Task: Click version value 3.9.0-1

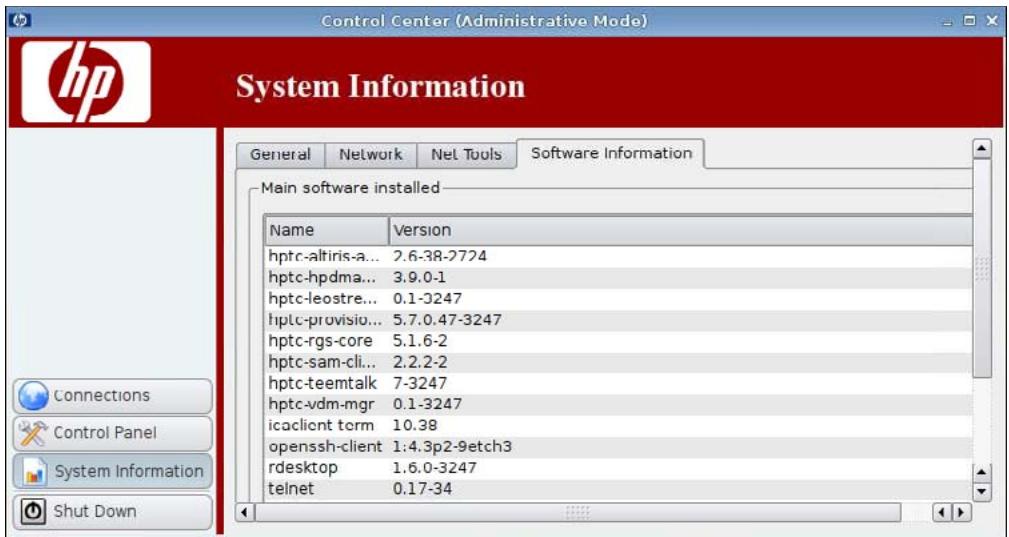Action: [419, 278]
